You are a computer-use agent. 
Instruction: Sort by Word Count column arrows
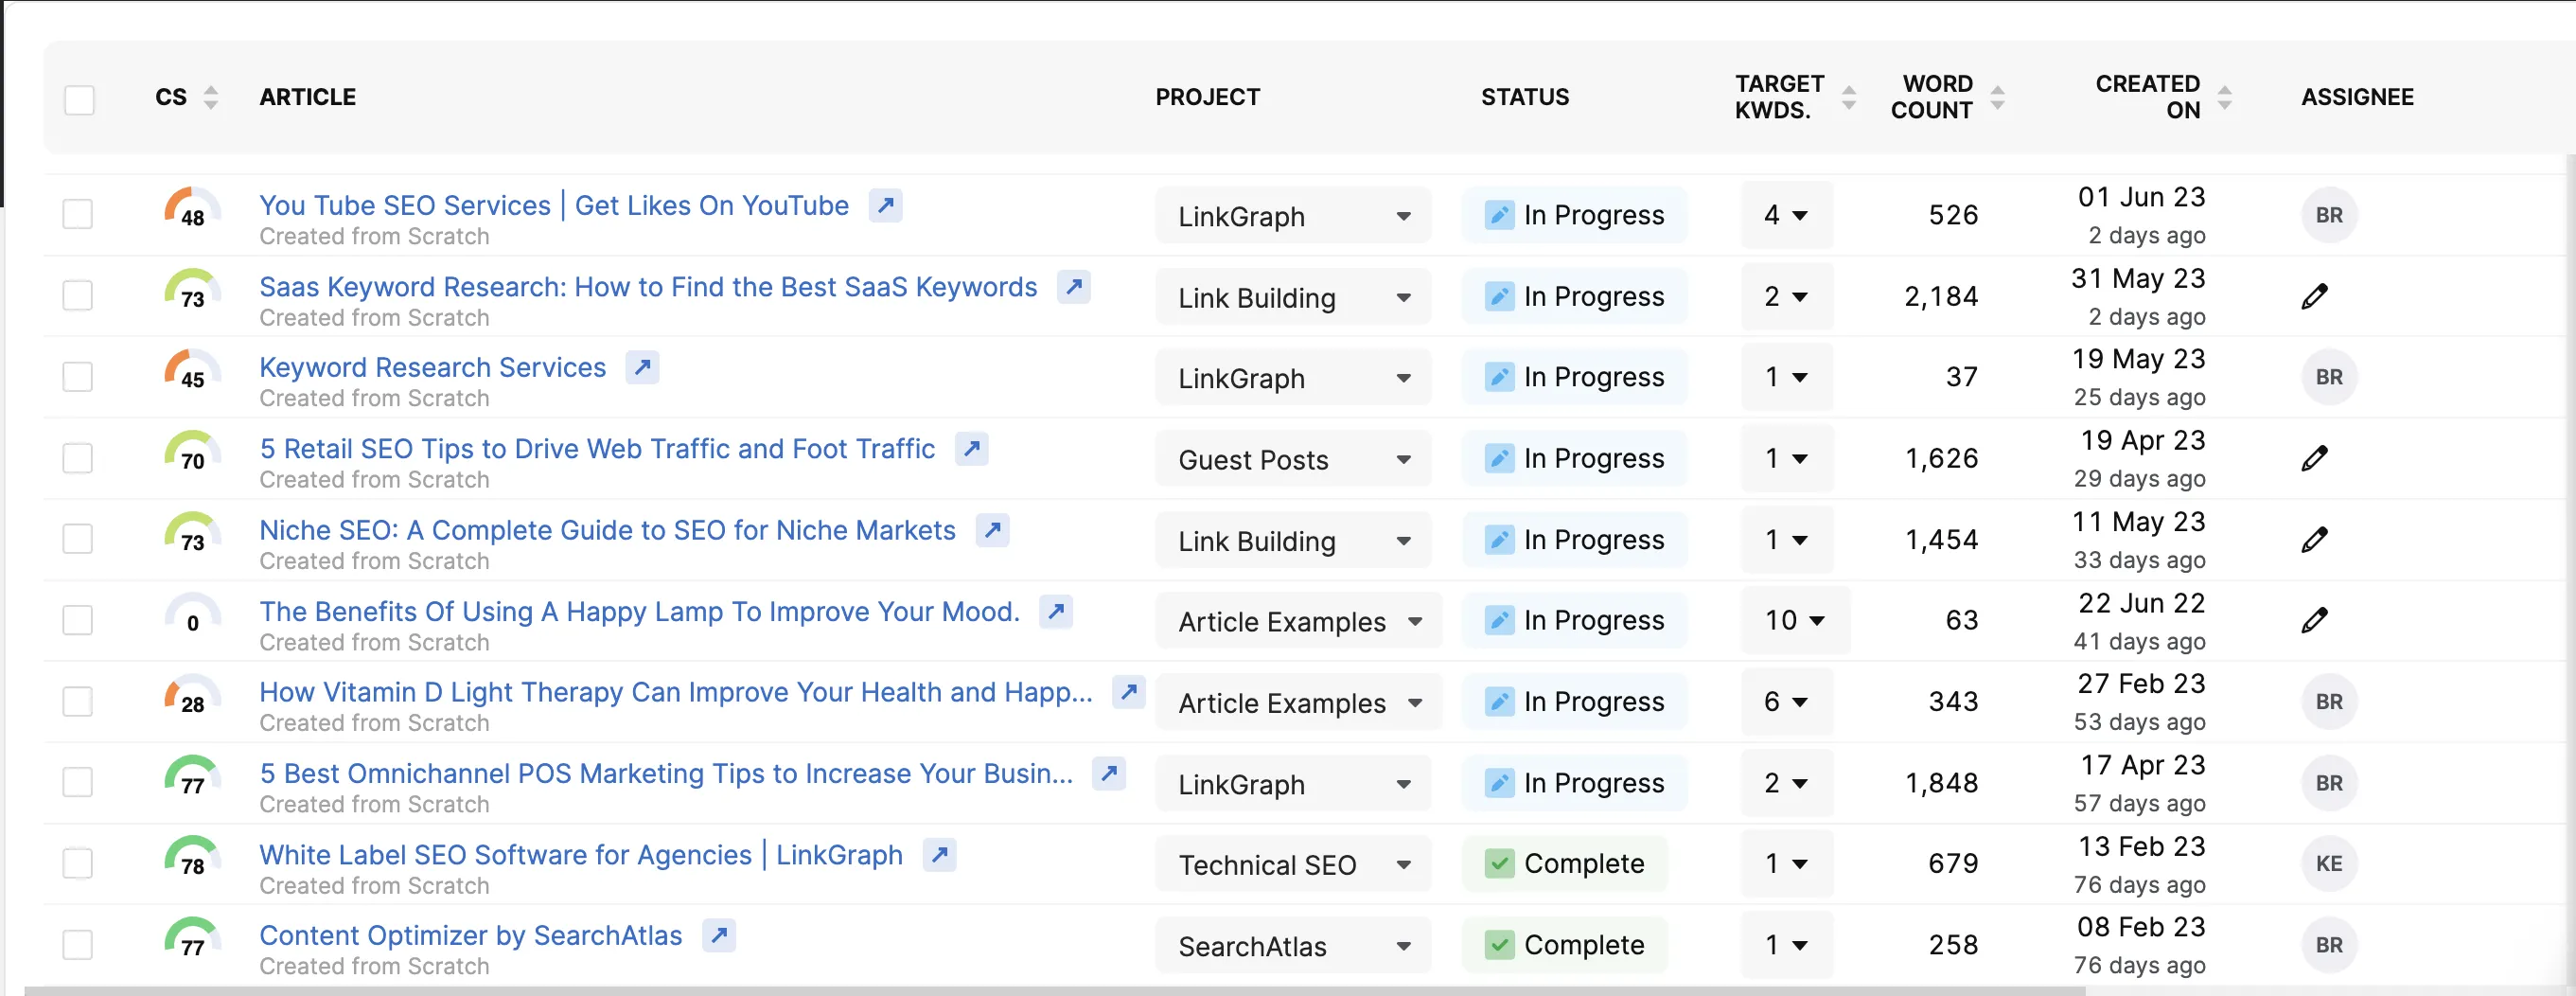click(1997, 97)
